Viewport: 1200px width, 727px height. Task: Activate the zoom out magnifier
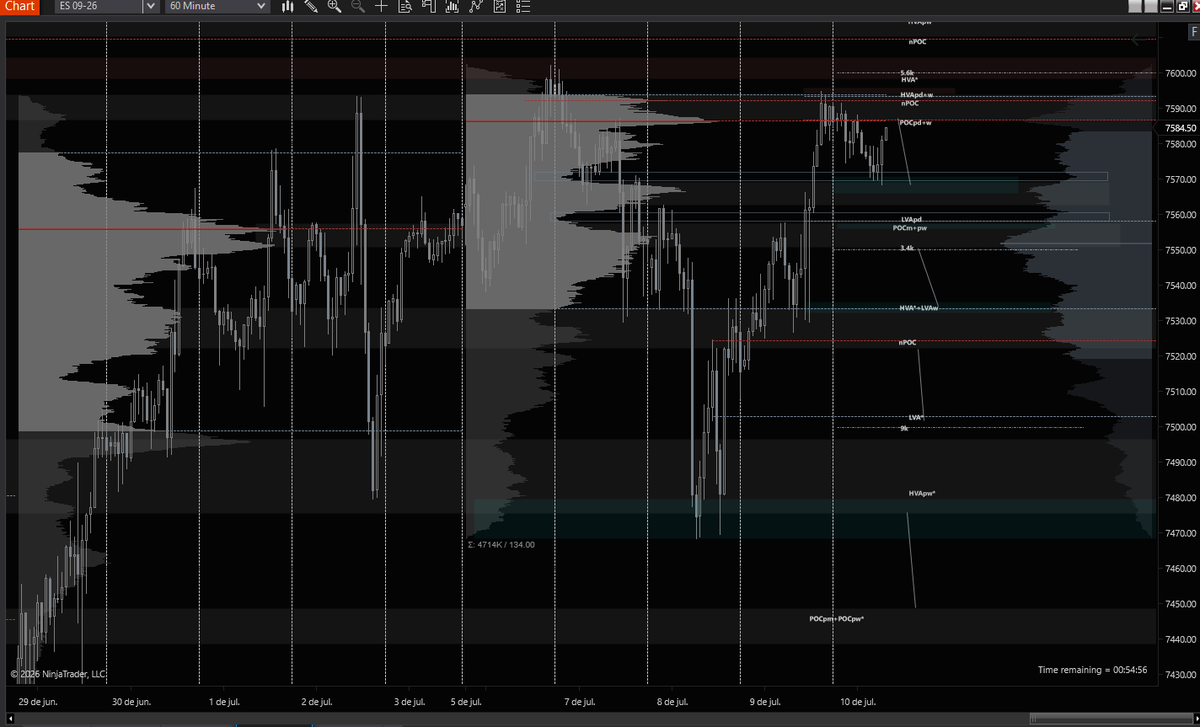click(x=358, y=6)
